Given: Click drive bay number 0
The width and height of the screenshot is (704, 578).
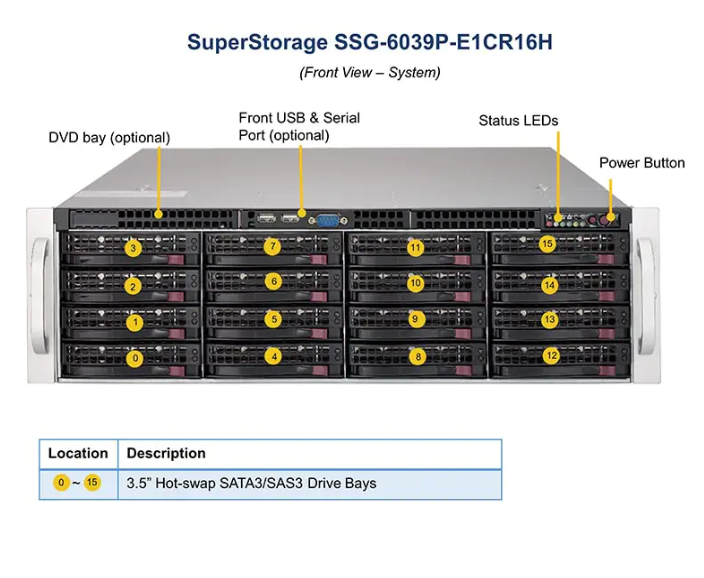Looking at the screenshot, I should click(135, 358).
